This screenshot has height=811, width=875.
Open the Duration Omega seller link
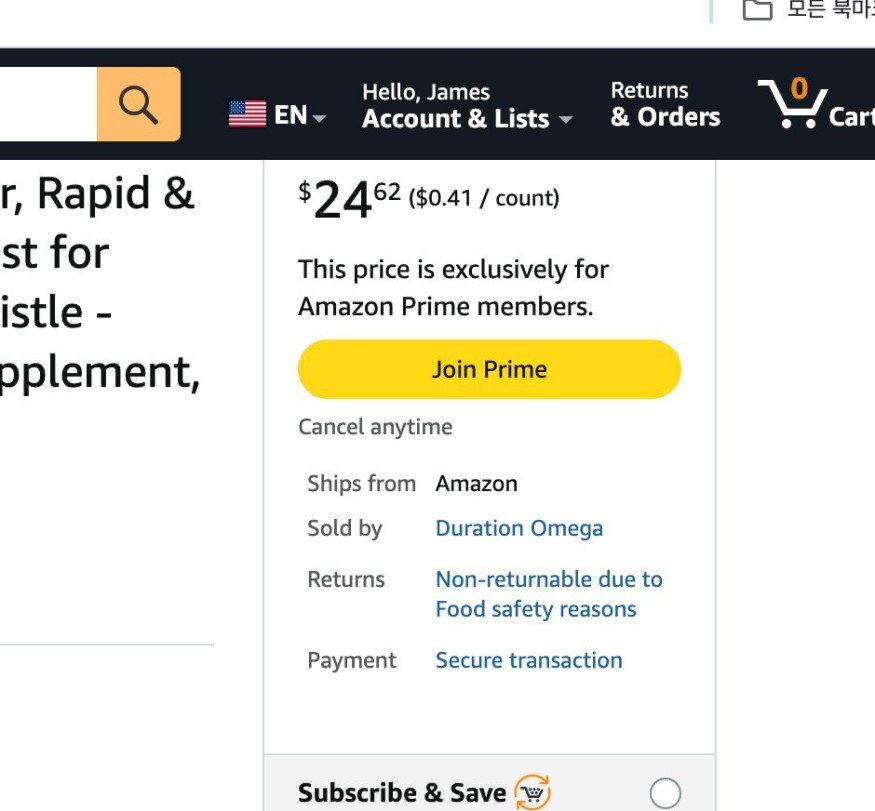click(x=519, y=528)
